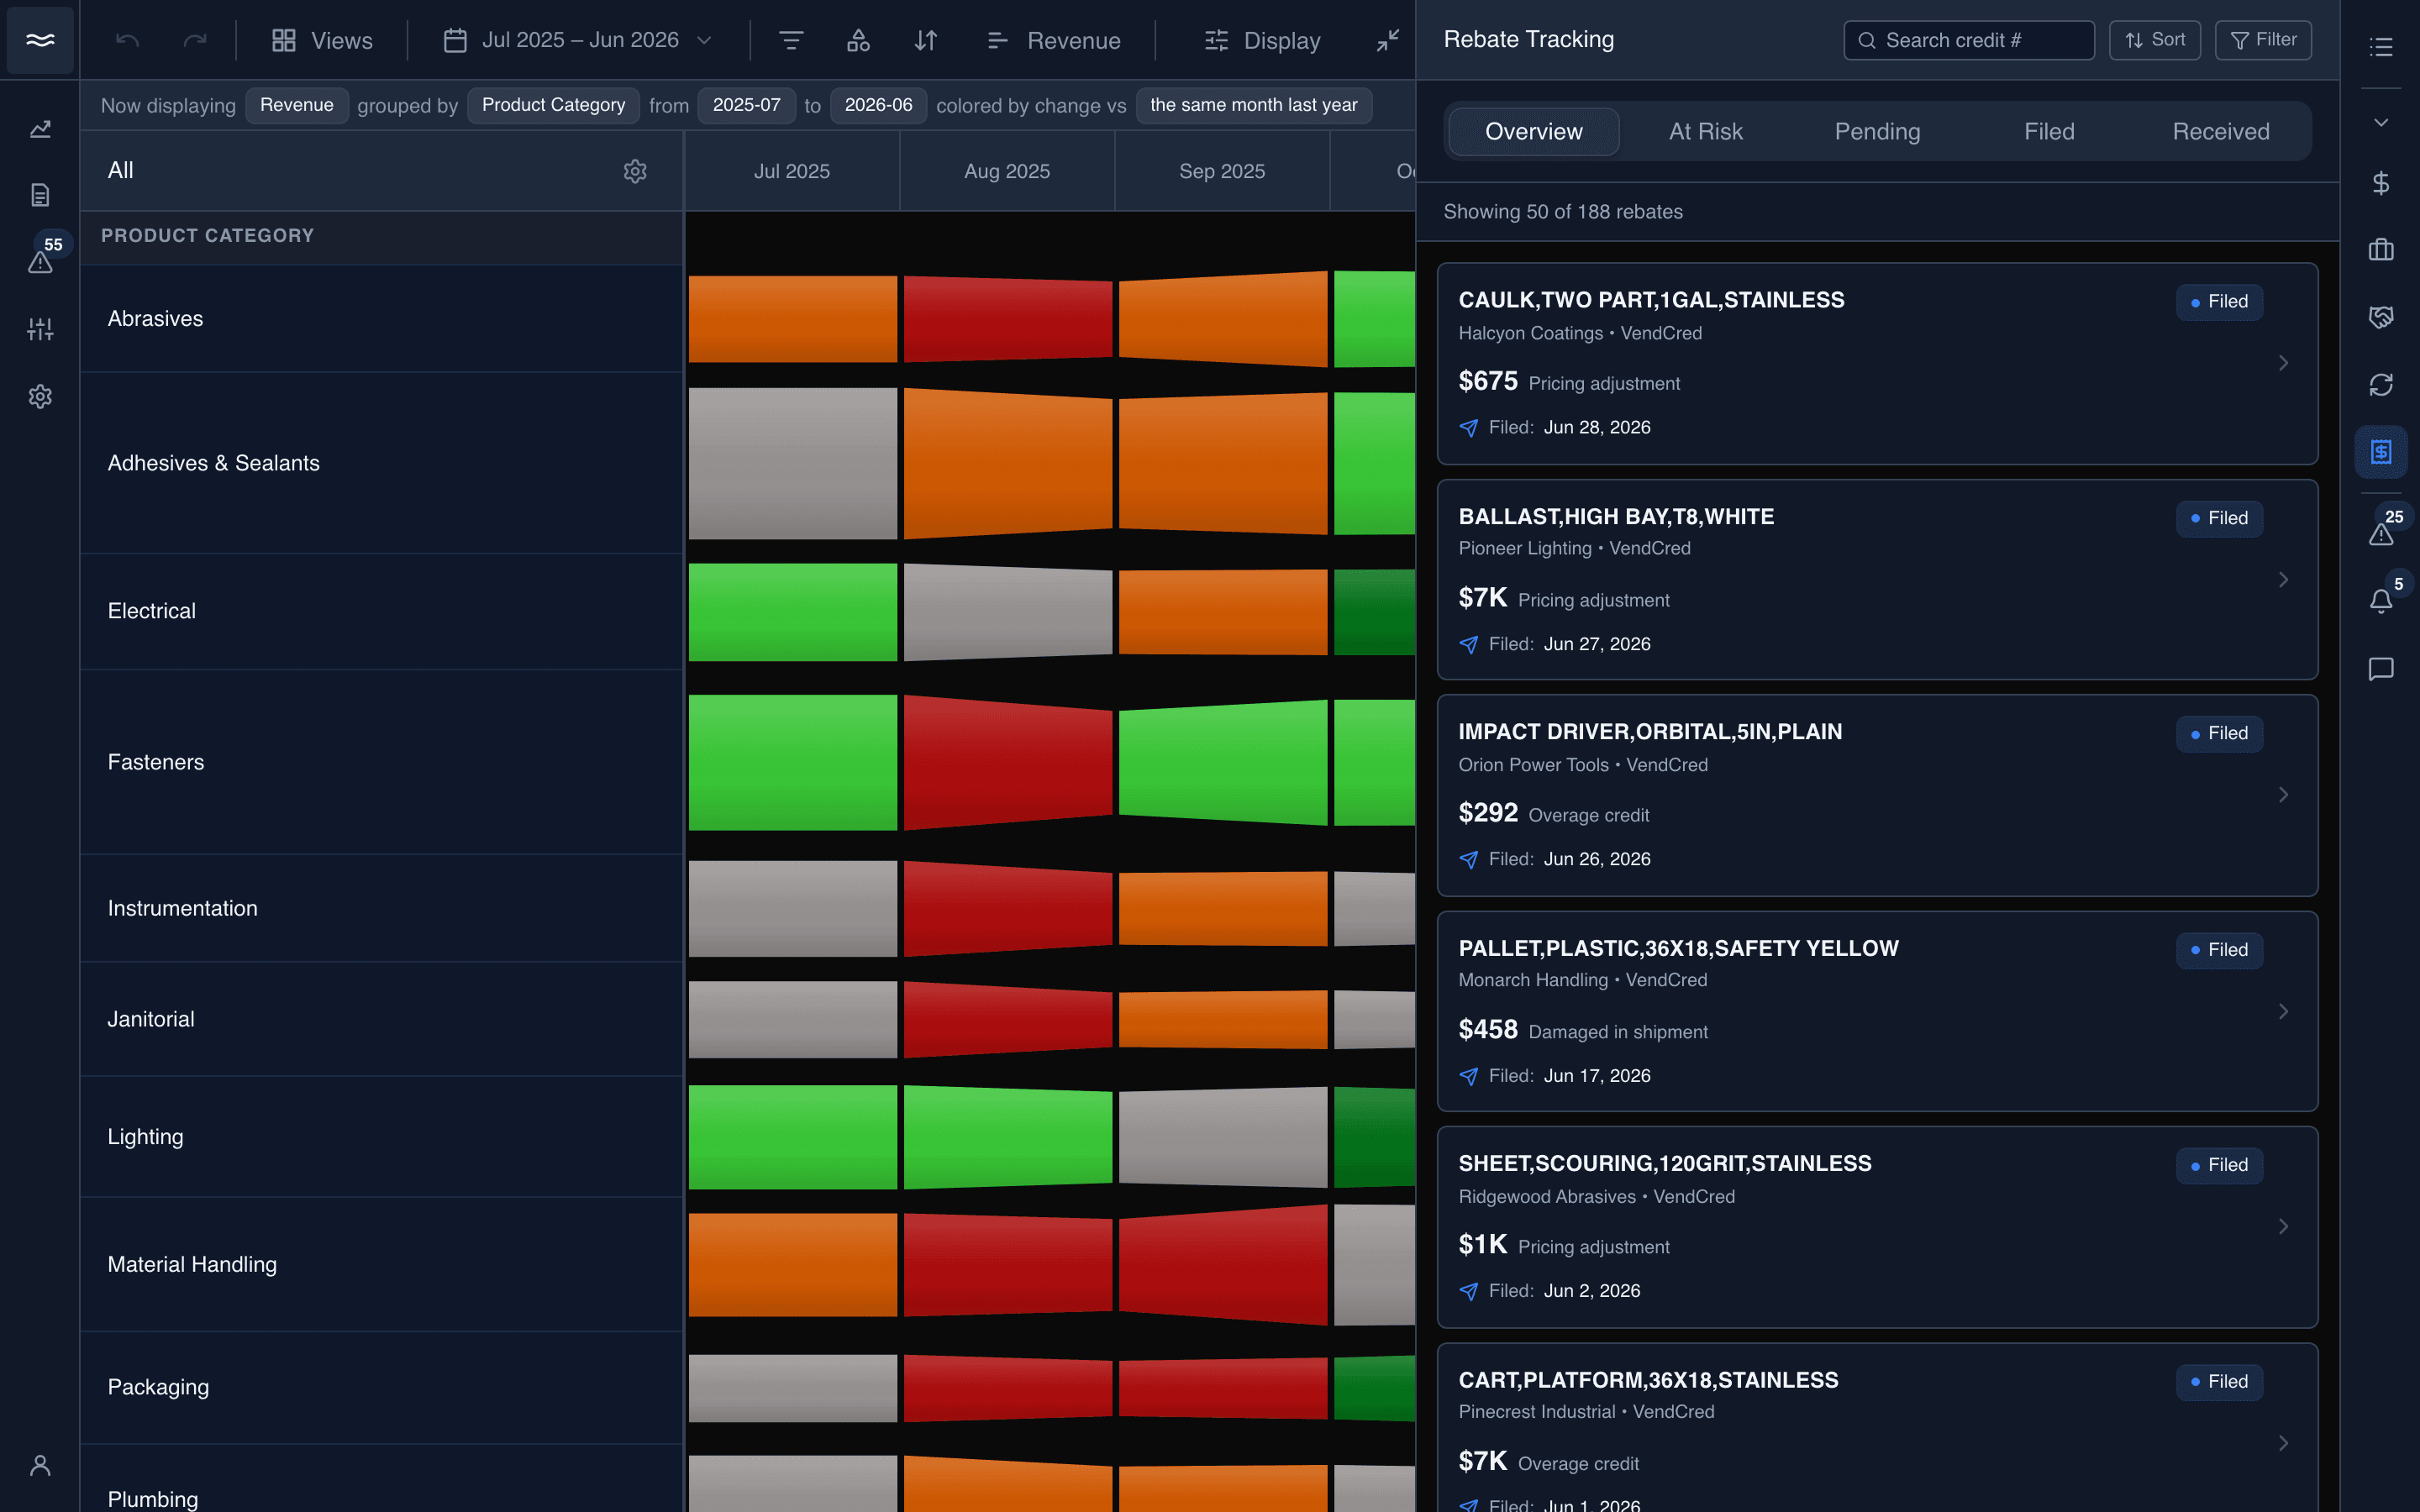2420x1512 pixels.
Task: Switch to the At Risk tab
Action: tap(1705, 131)
